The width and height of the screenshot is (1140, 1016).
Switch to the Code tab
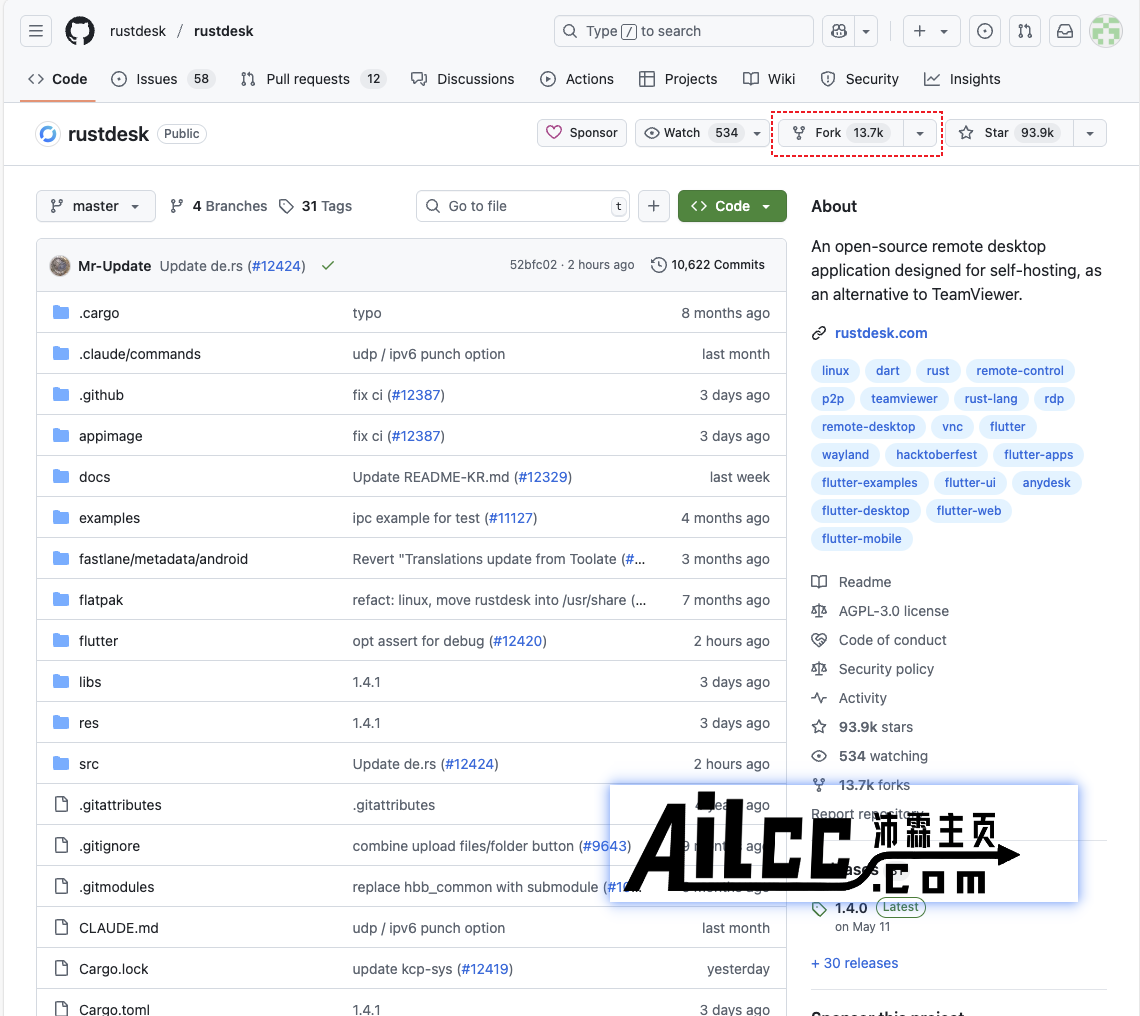coord(57,79)
